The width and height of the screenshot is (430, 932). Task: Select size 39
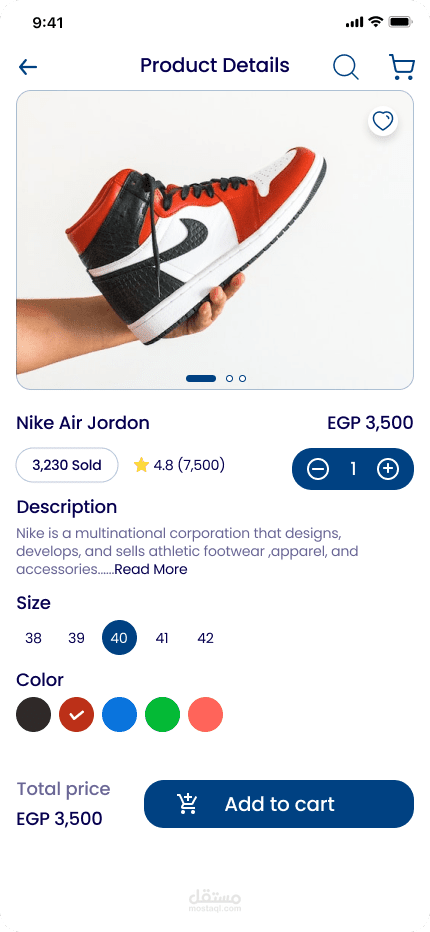(x=76, y=638)
